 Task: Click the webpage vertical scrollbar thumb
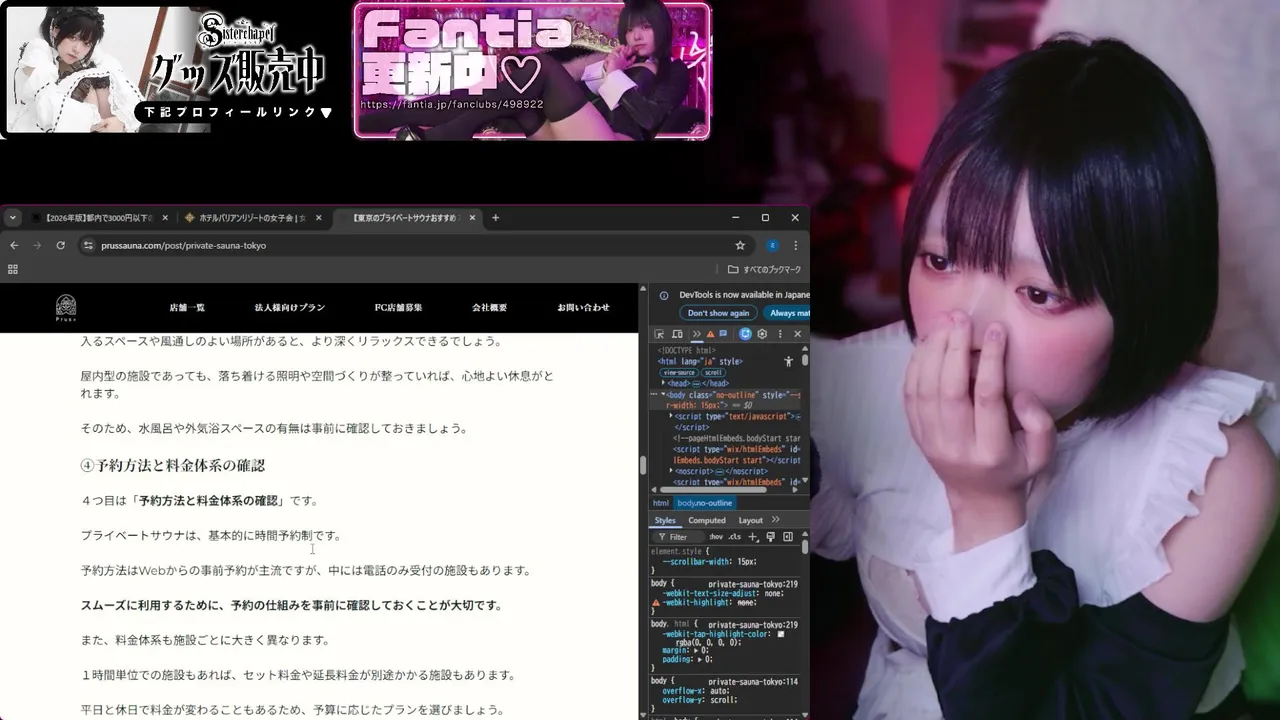(643, 465)
